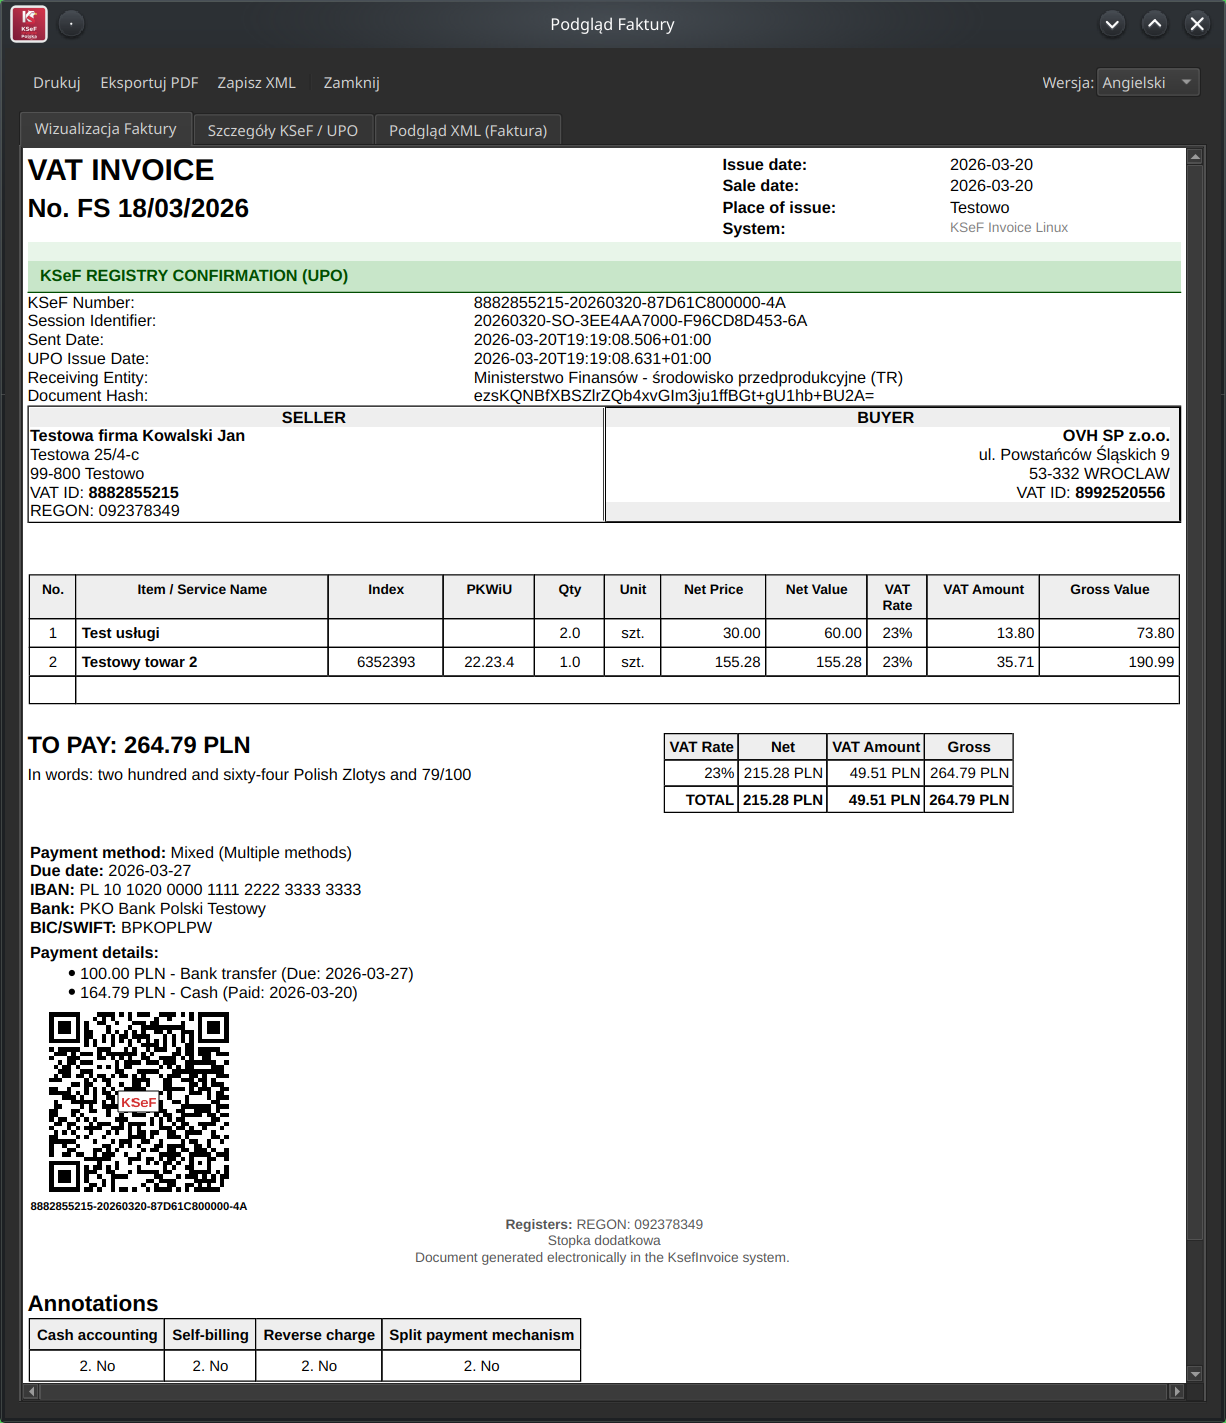
Task: Click the KSeF QR code image
Action: coord(139,1102)
